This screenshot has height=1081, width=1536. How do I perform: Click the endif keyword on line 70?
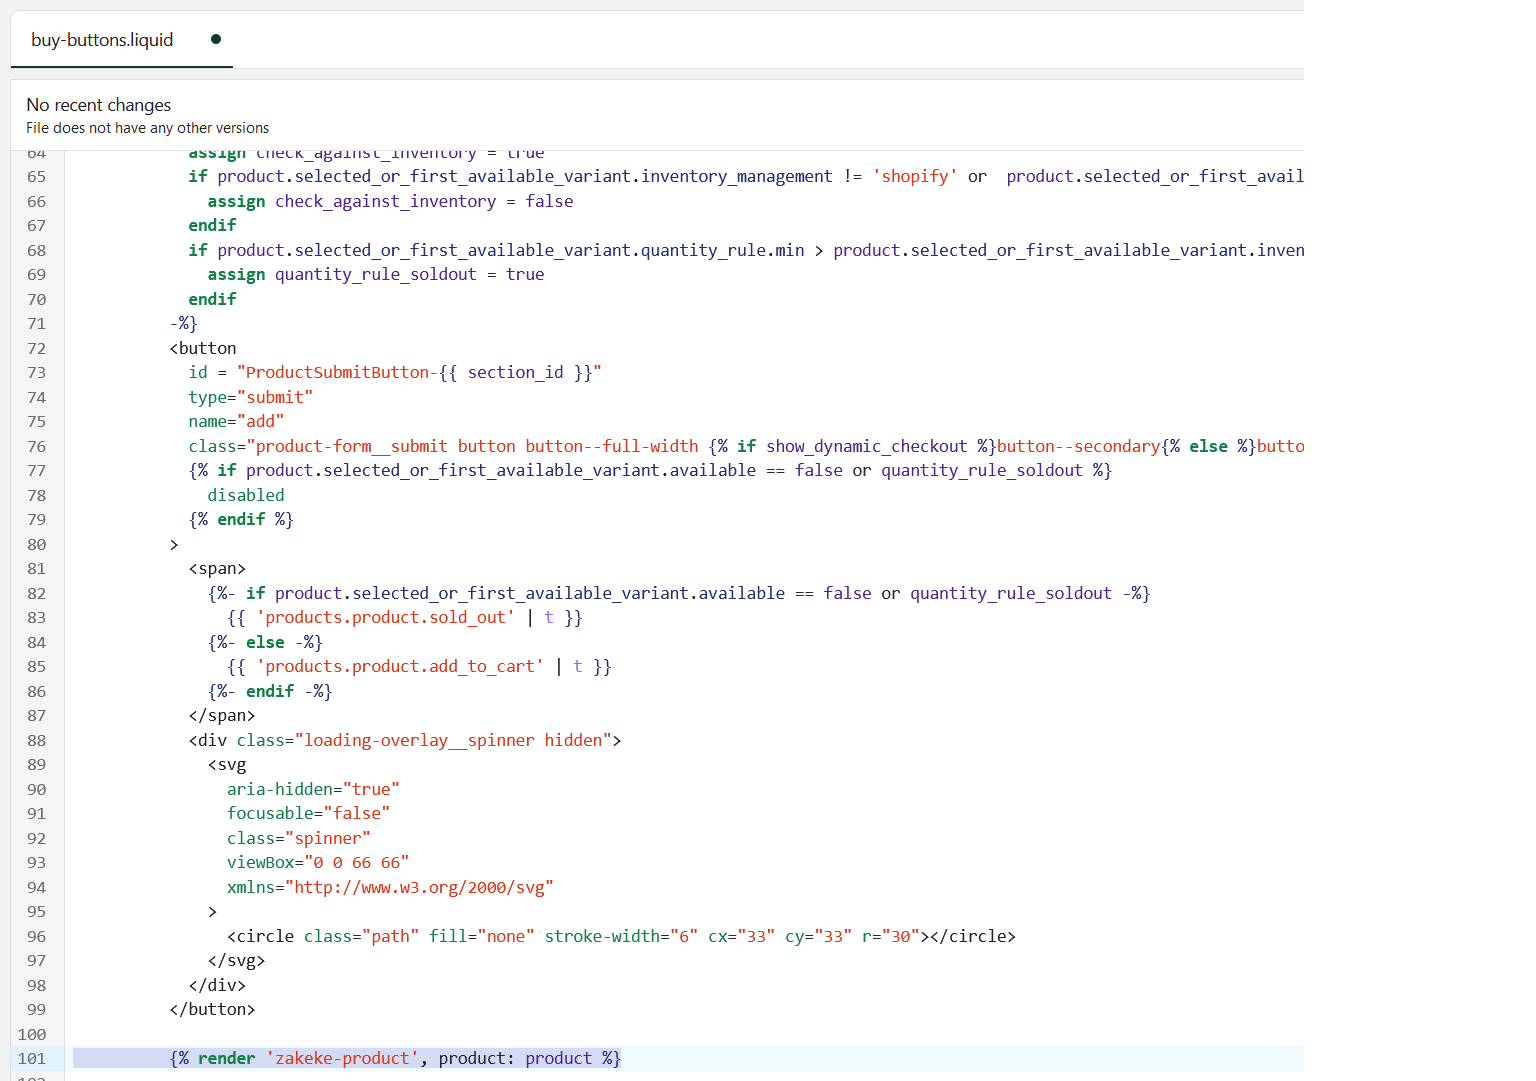tap(212, 300)
